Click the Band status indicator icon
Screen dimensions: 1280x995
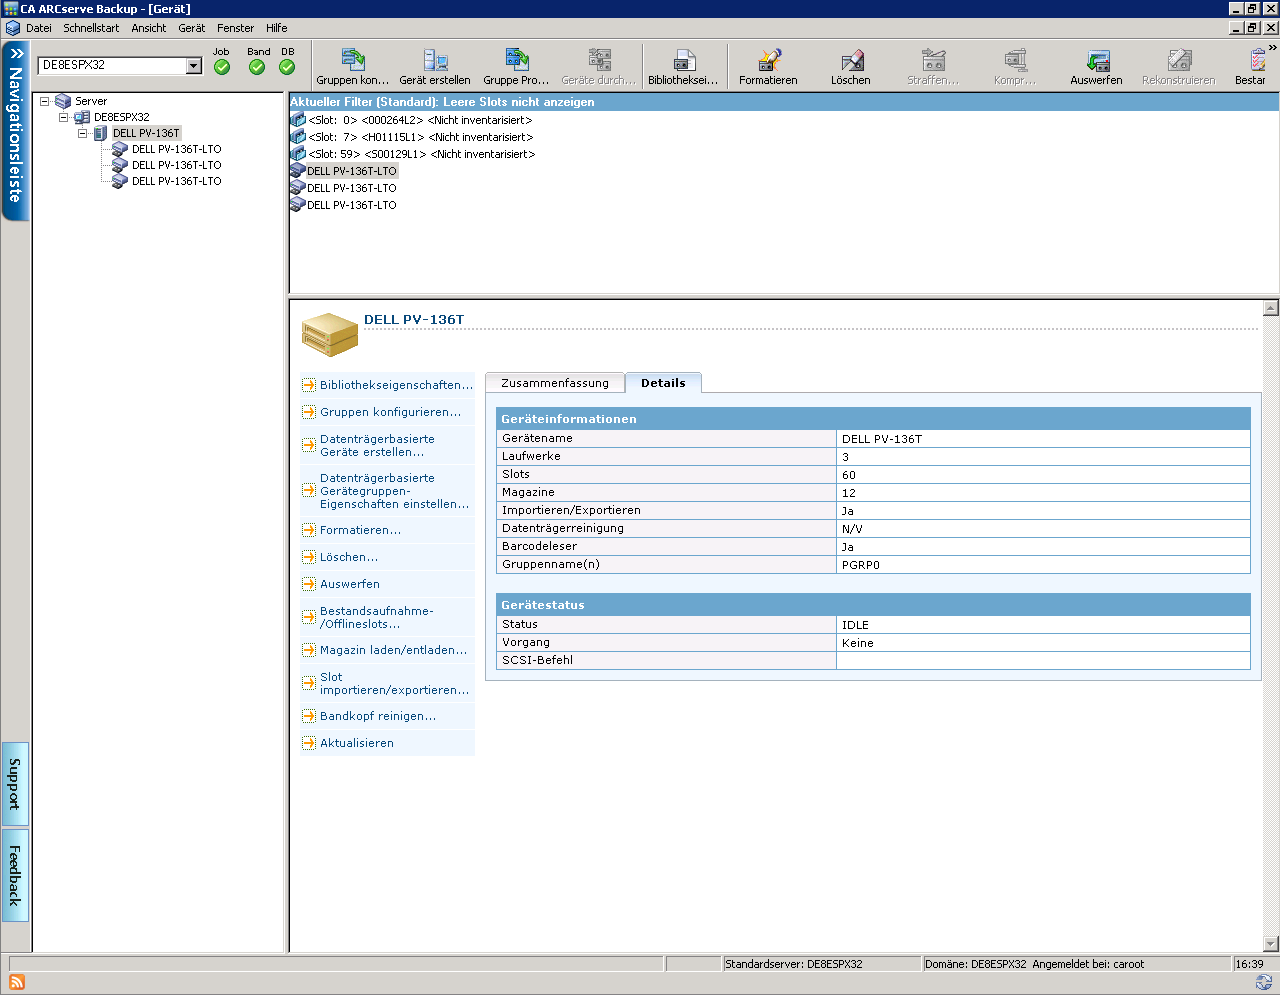tap(257, 67)
